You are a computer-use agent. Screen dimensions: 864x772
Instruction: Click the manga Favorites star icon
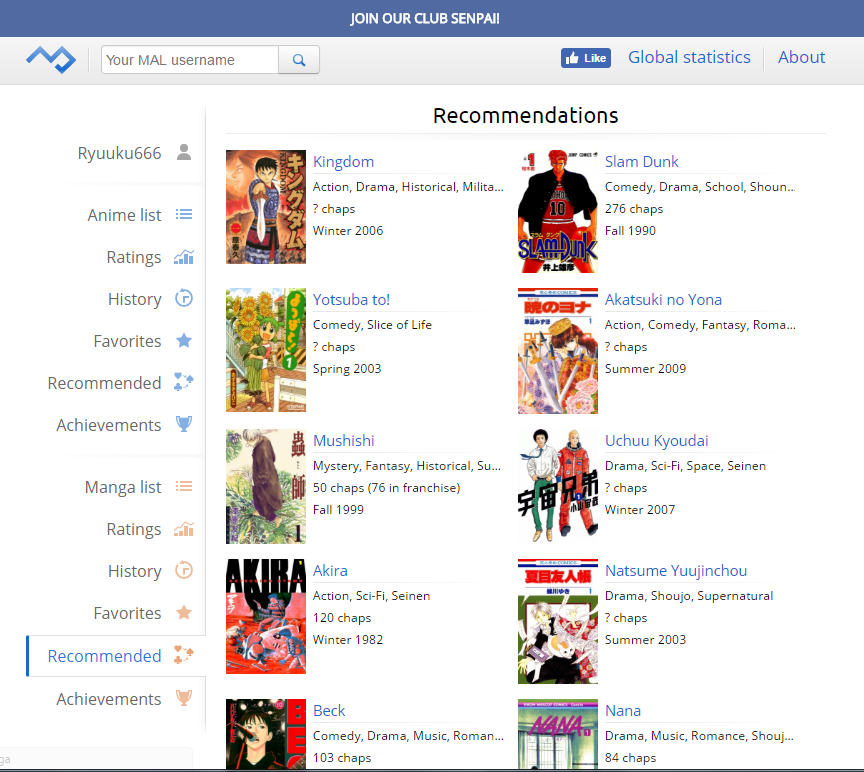click(x=184, y=612)
